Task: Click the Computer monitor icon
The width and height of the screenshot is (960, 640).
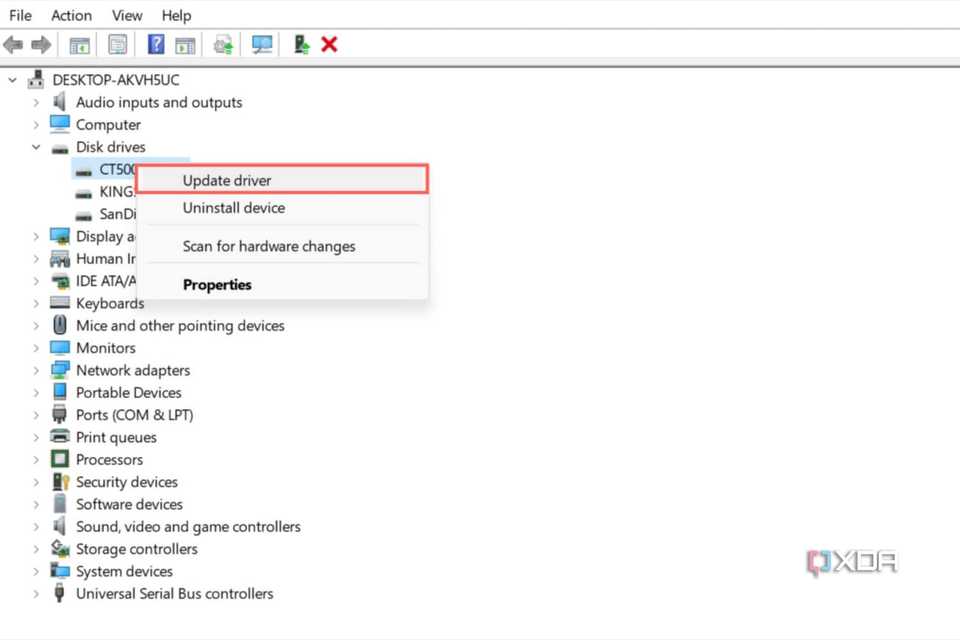Action: [x=60, y=124]
